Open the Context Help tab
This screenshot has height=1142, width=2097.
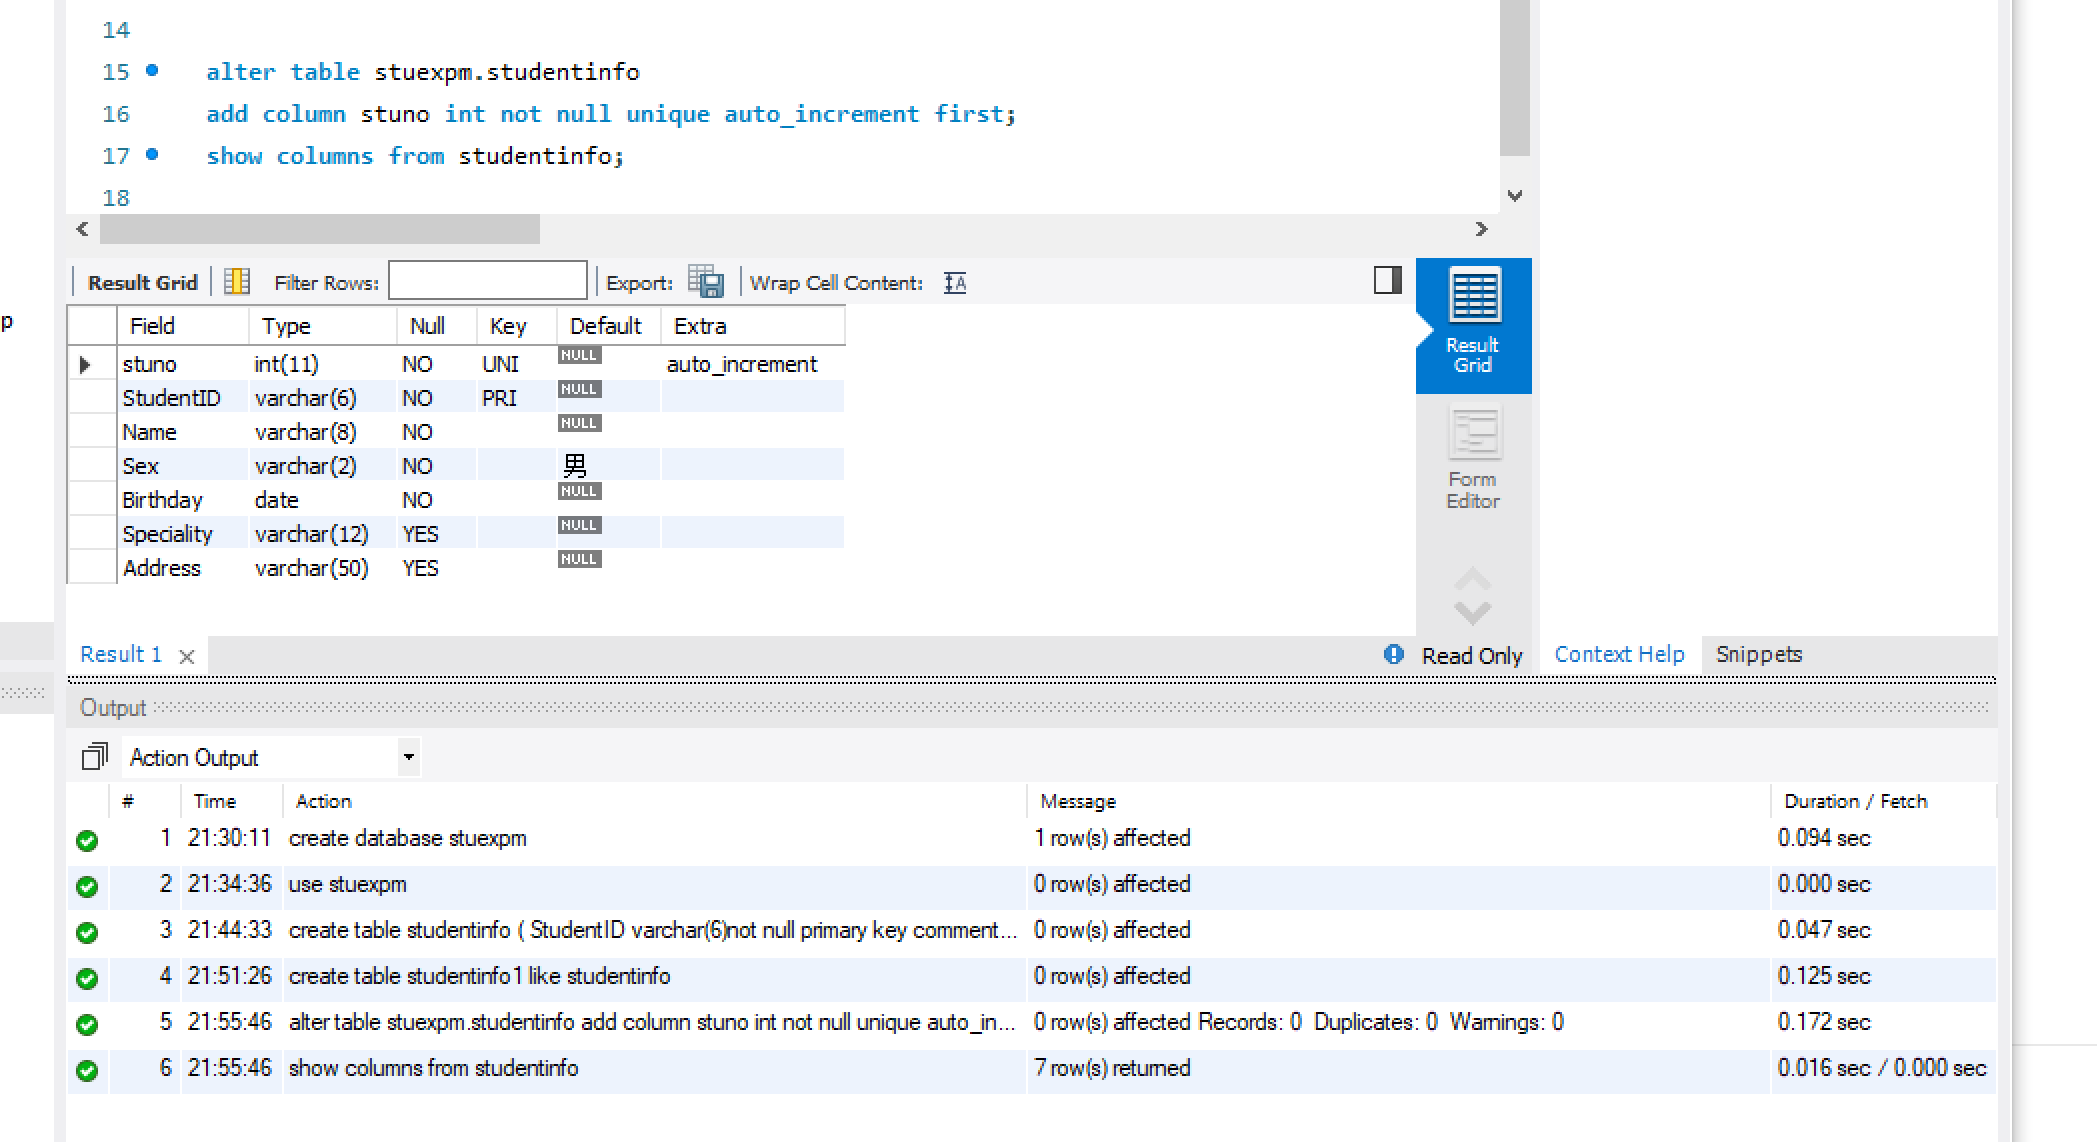[1618, 654]
